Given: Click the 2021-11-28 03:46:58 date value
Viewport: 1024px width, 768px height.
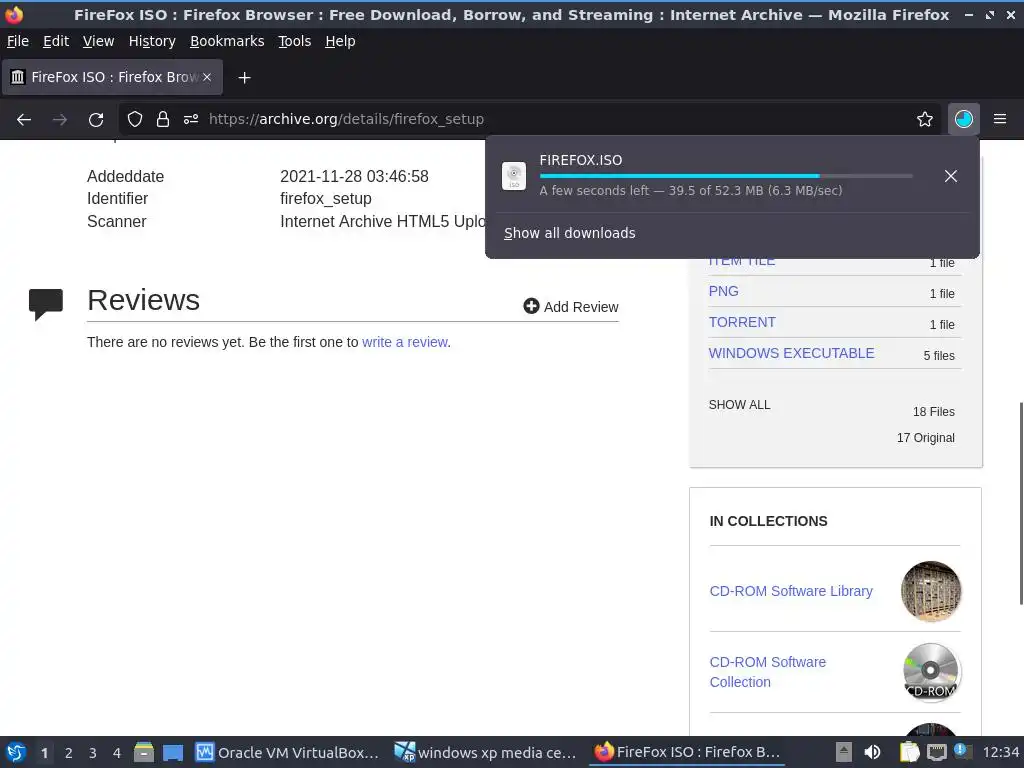Looking at the screenshot, I should pyautogui.click(x=354, y=176).
